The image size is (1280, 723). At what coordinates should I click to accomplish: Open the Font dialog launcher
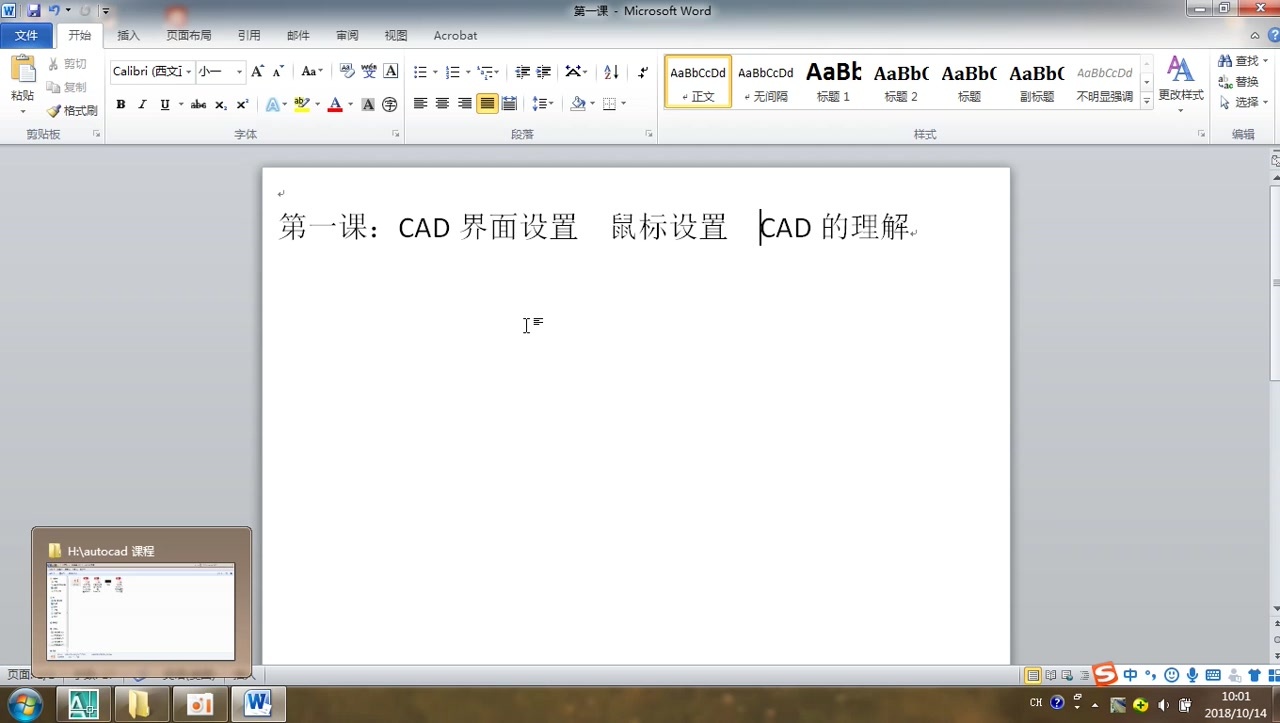point(396,133)
